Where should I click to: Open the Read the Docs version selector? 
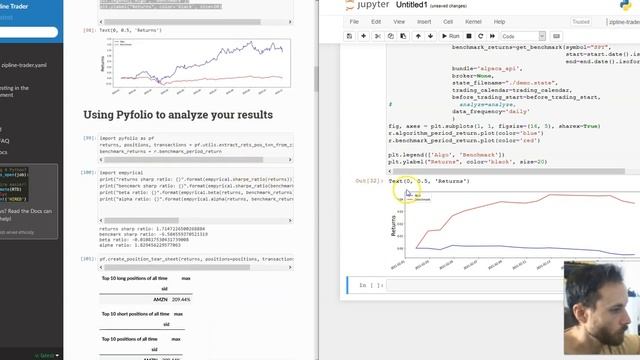tap(47, 356)
